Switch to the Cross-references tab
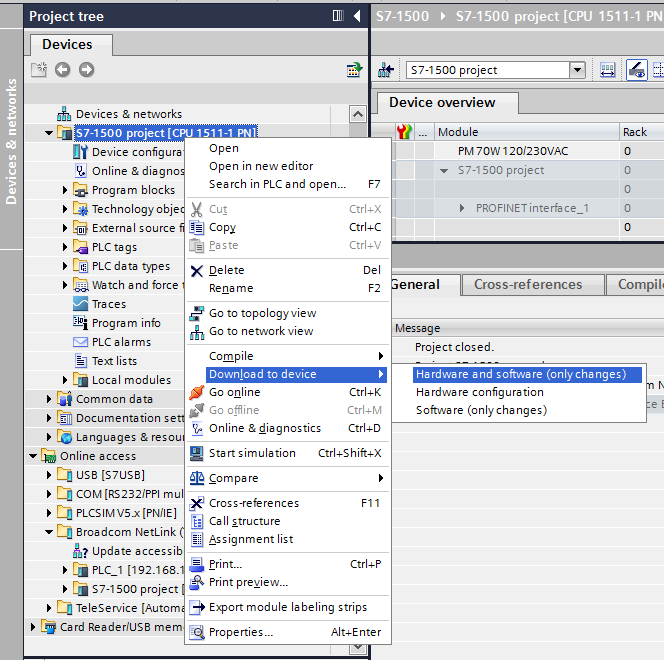Viewport: 664px width, 660px height. (x=527, y=285)
